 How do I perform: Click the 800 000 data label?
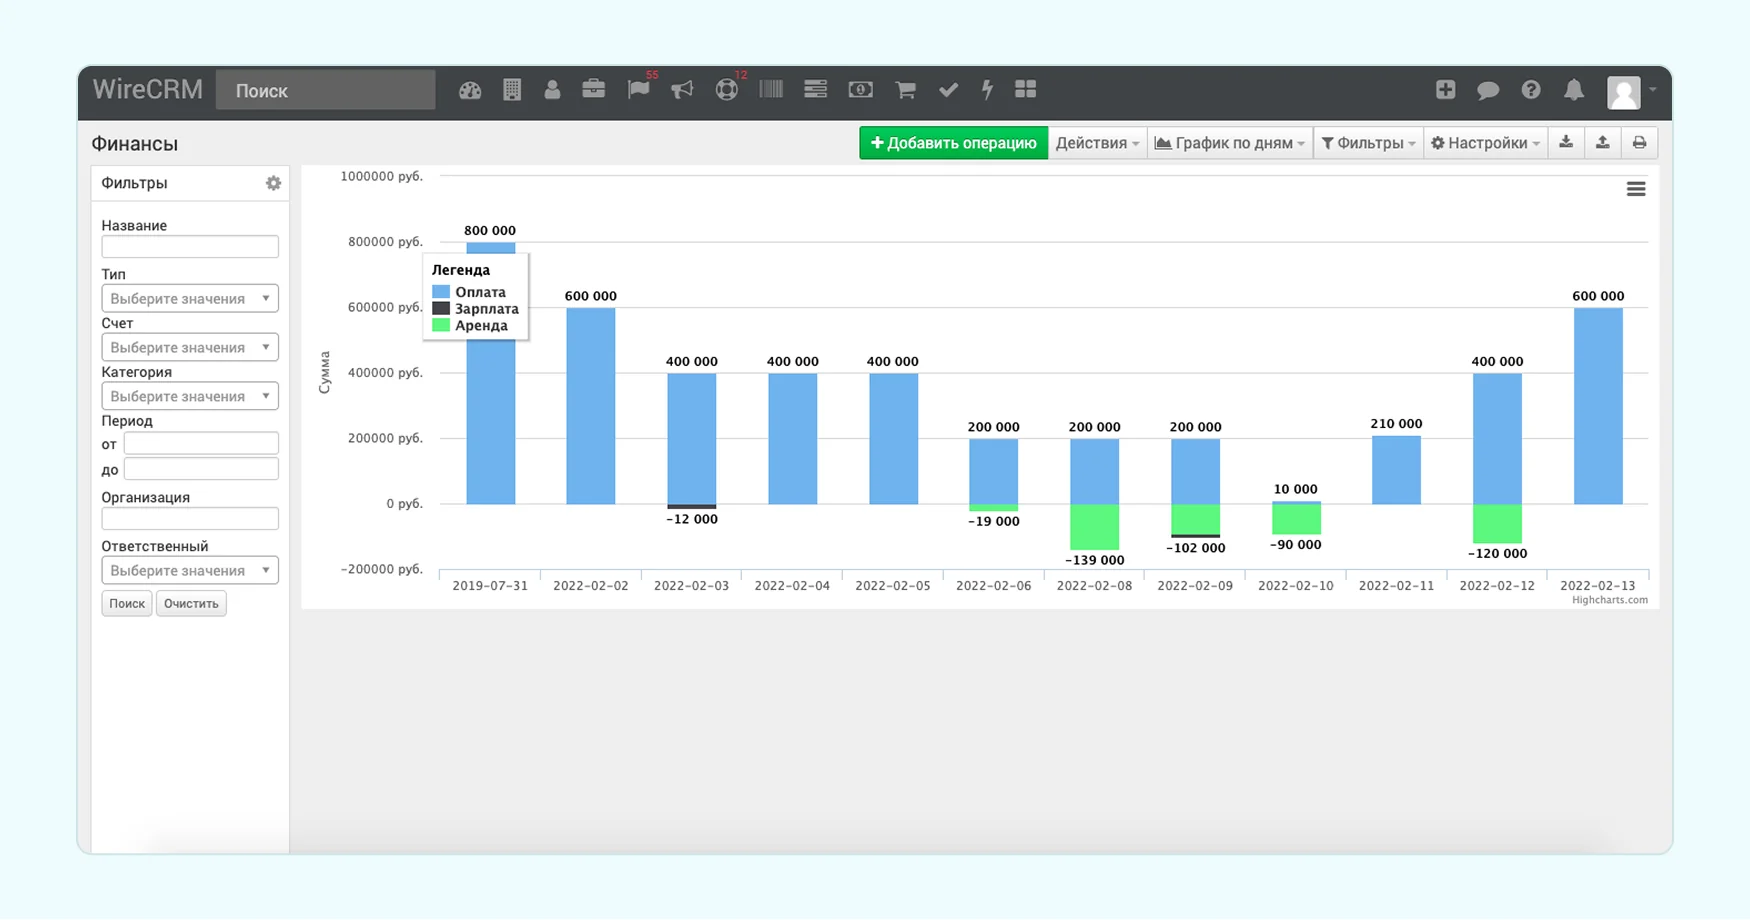coord(490,230)
